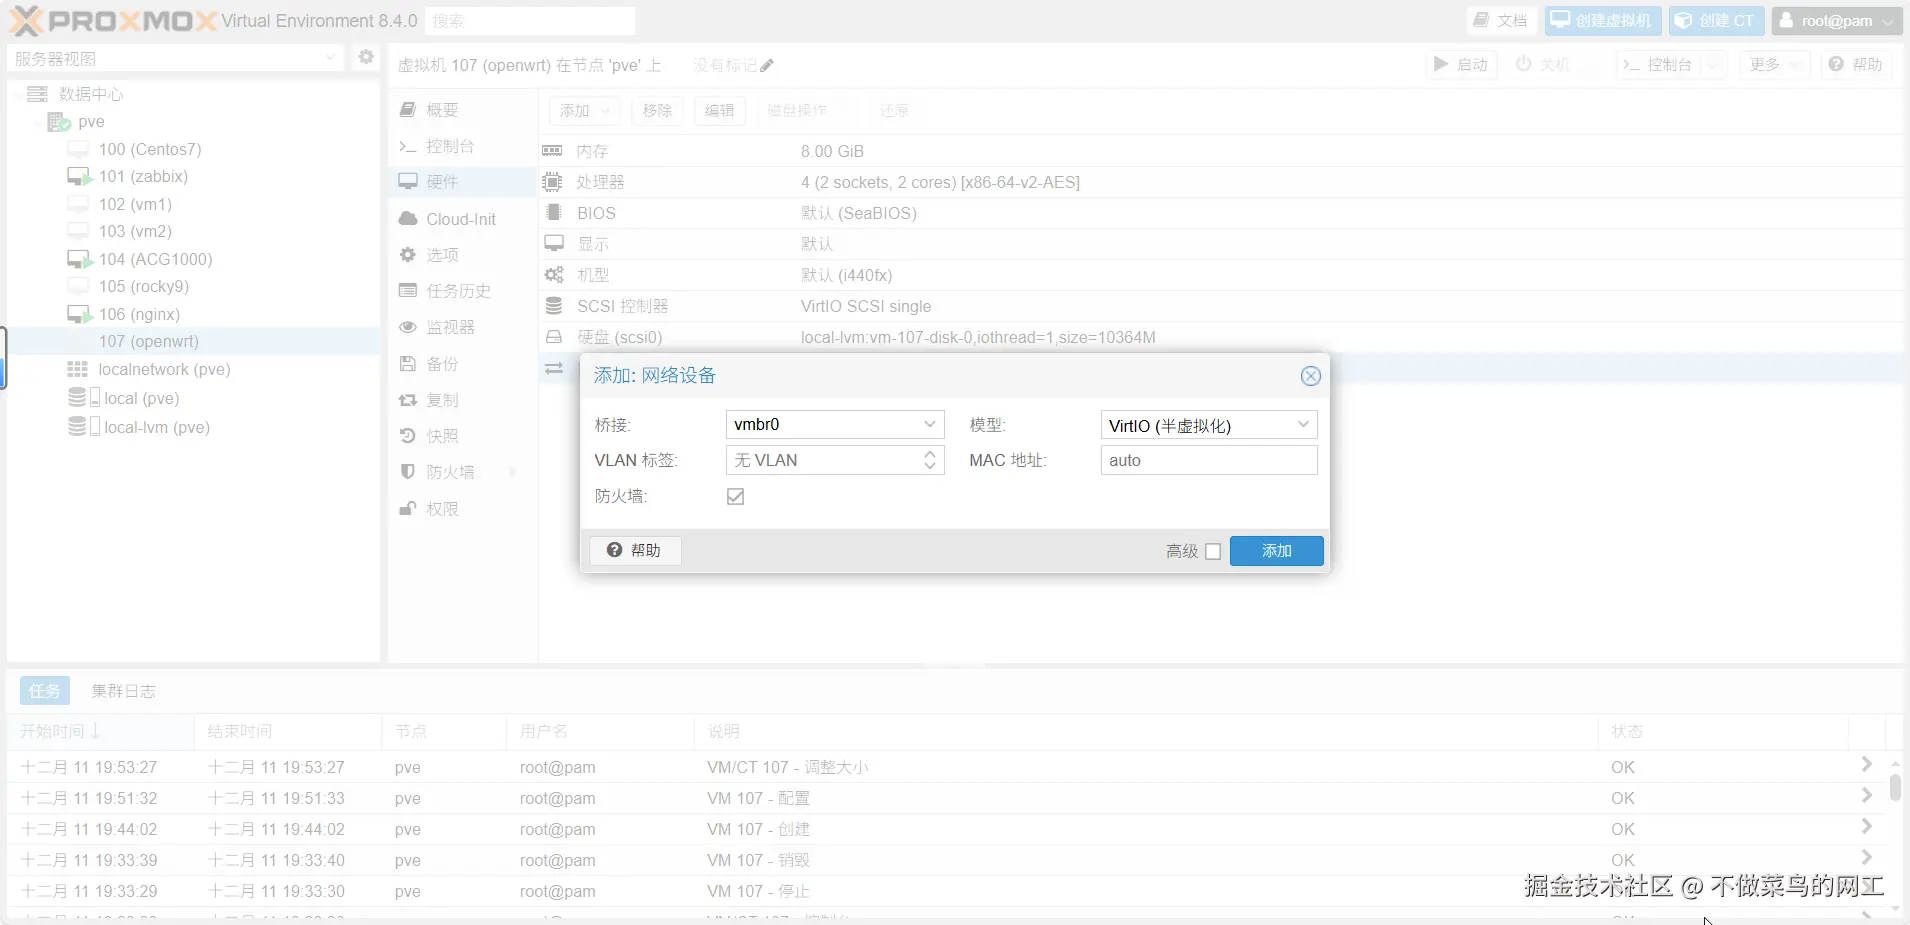Viewport: 1910px width, 925px height.
Task: Open the root@pam user menu
Action: tap(1836, 21)
